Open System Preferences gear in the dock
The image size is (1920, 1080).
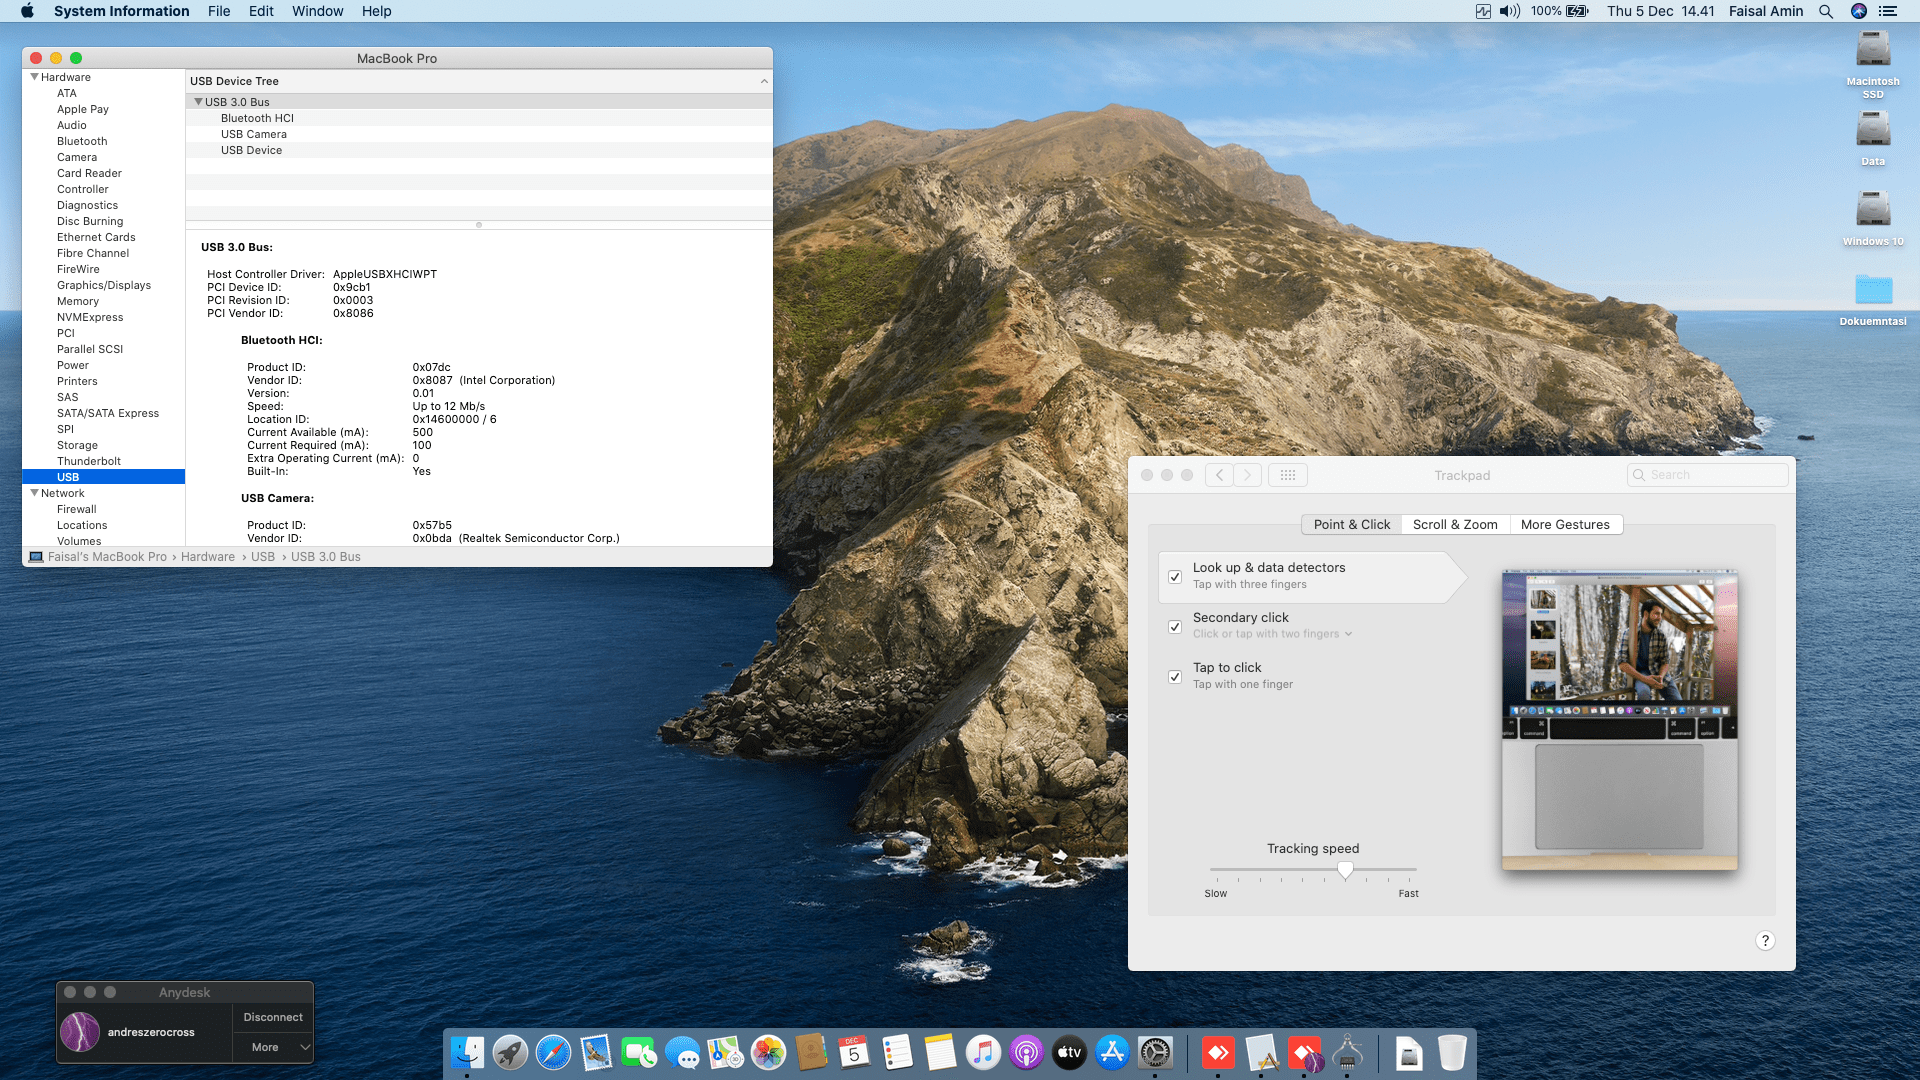(x=1155, y=1052)
